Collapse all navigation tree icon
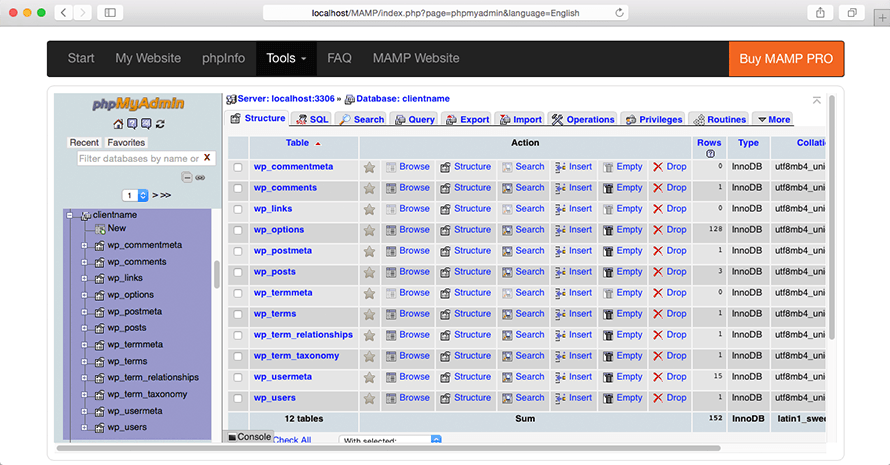This screenshot has height=465, width=890. 187,177
